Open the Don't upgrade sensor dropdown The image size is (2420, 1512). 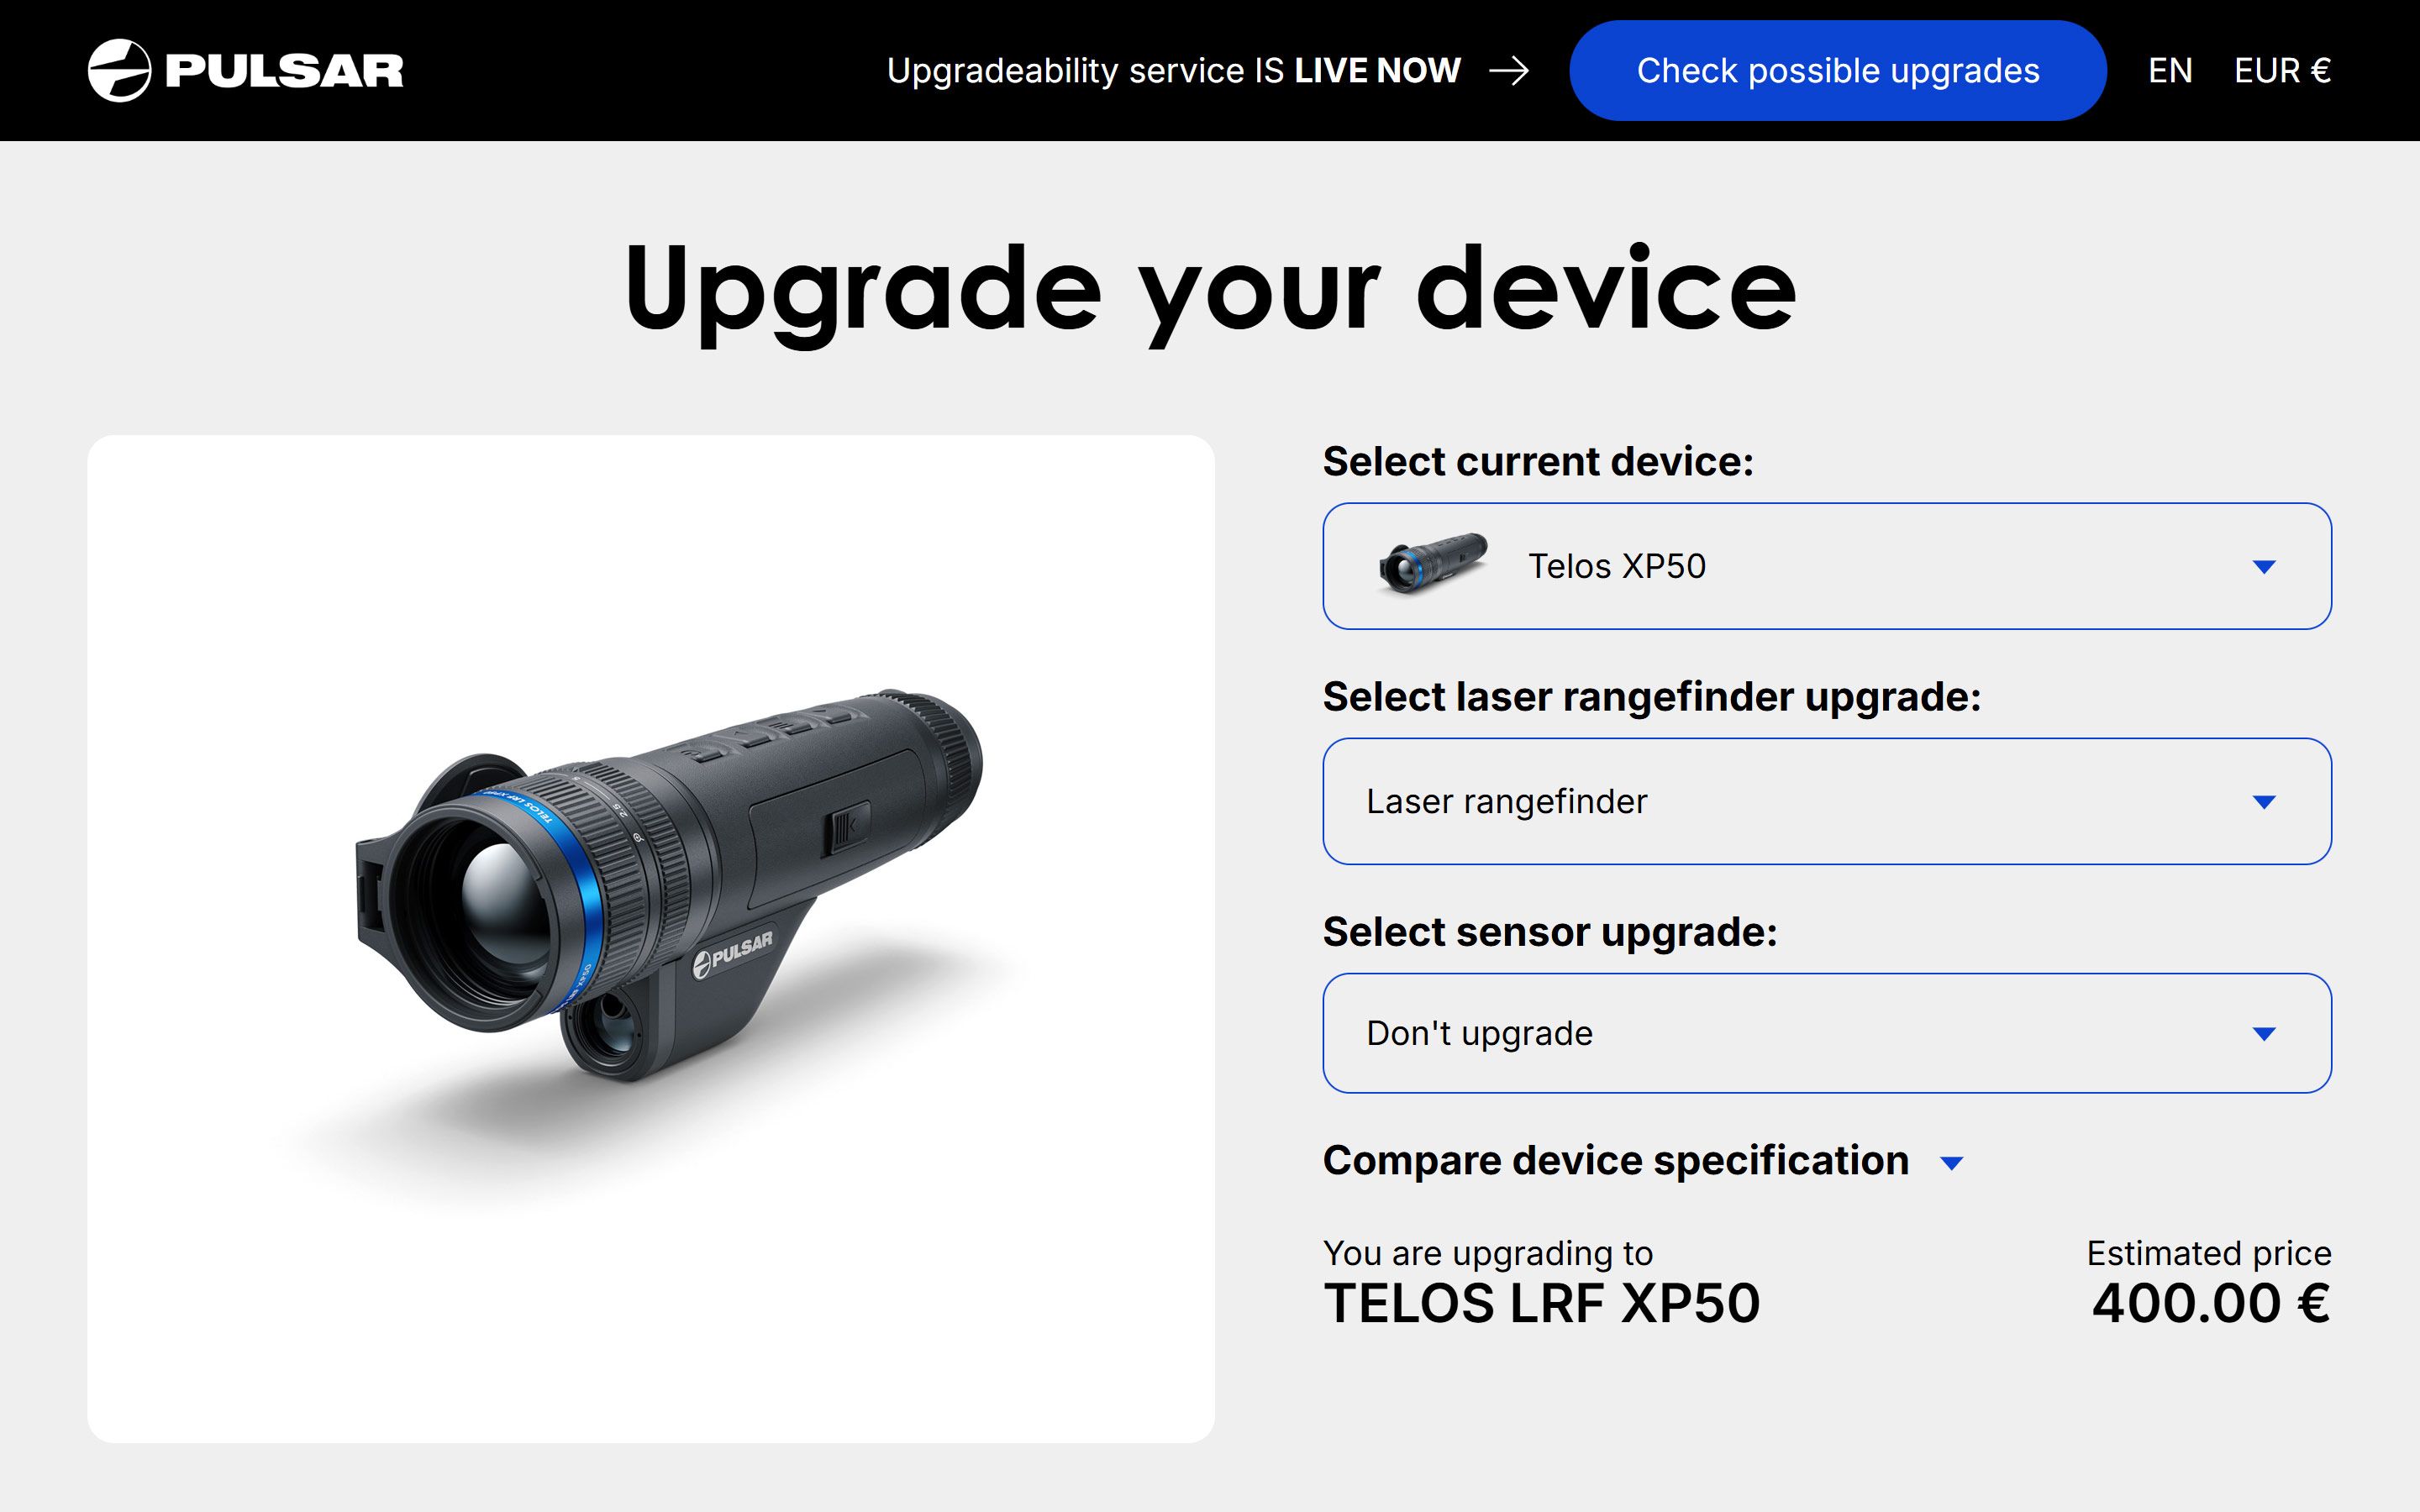(1827, 1033)
